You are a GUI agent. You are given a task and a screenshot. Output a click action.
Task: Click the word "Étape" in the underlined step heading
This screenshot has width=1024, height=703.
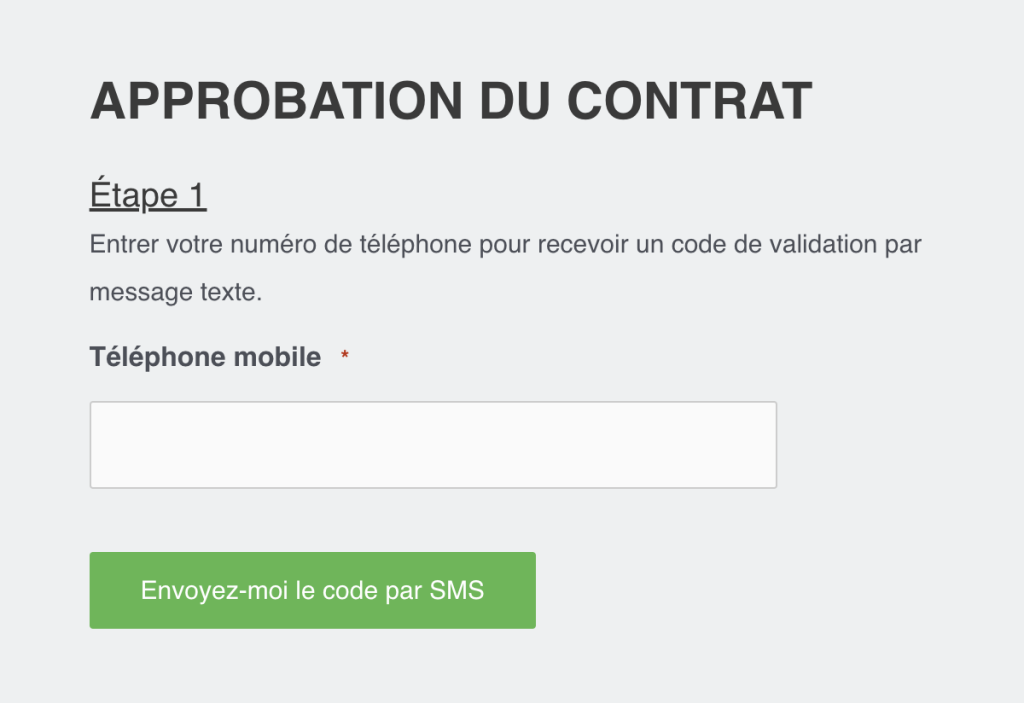click(133, 195)
